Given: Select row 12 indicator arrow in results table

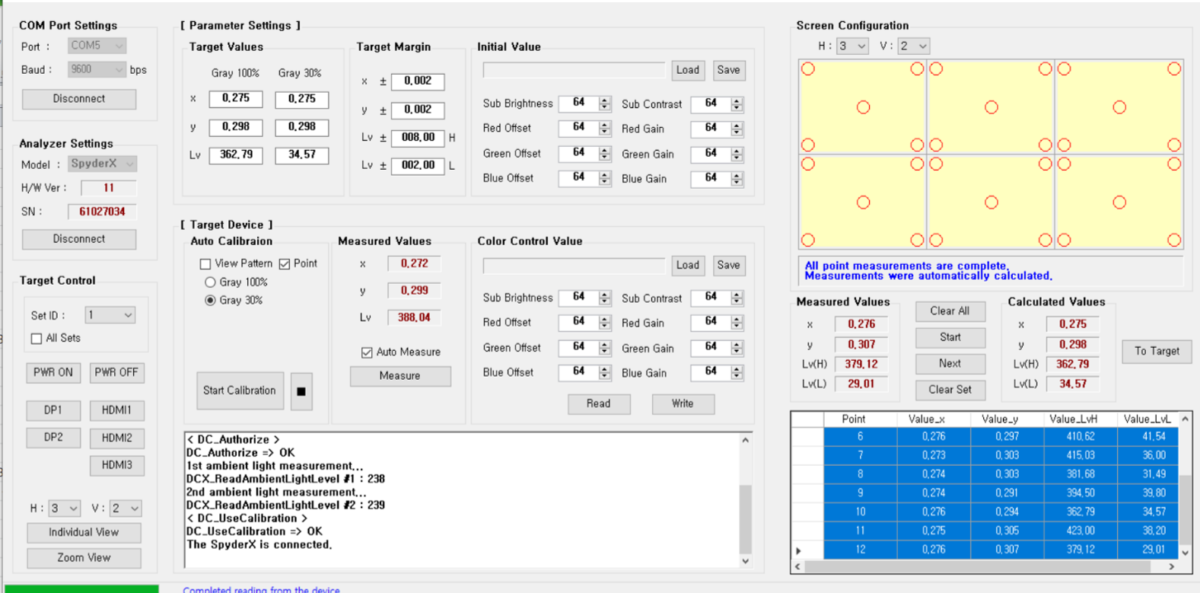Looking at the screenshot, I should coord(798,551).
